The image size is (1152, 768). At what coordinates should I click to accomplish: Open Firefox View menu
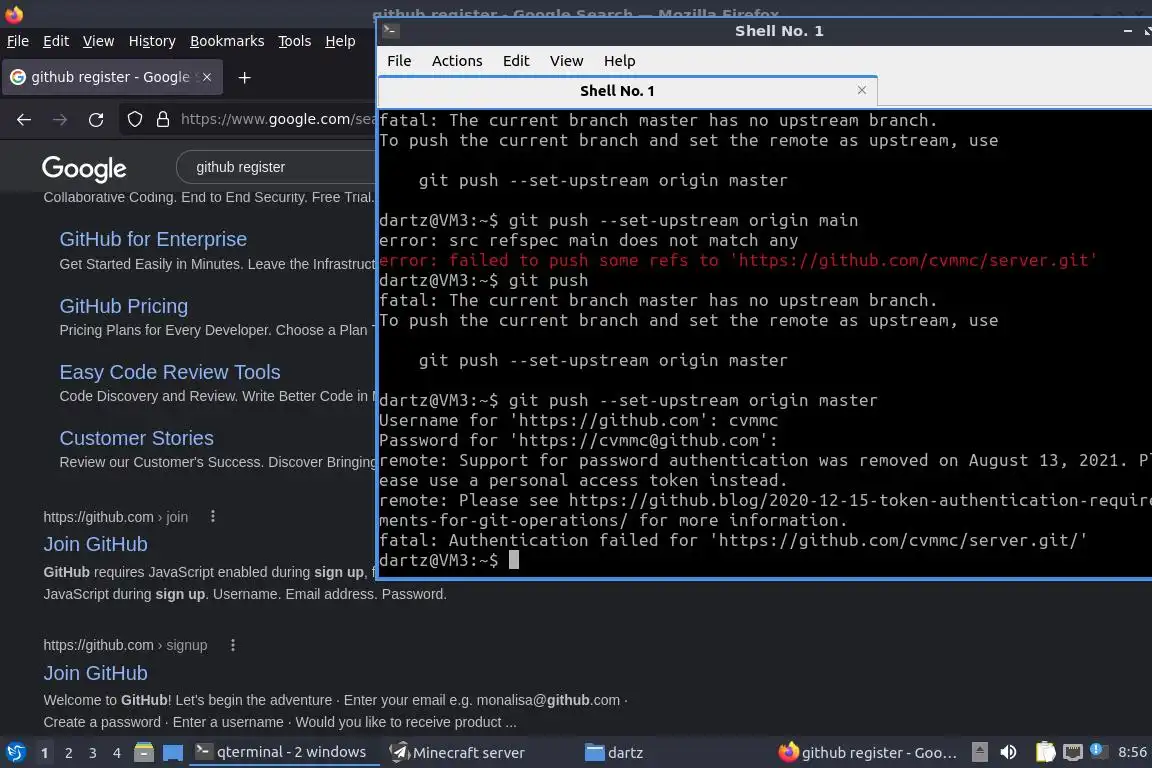click(98, 41)
